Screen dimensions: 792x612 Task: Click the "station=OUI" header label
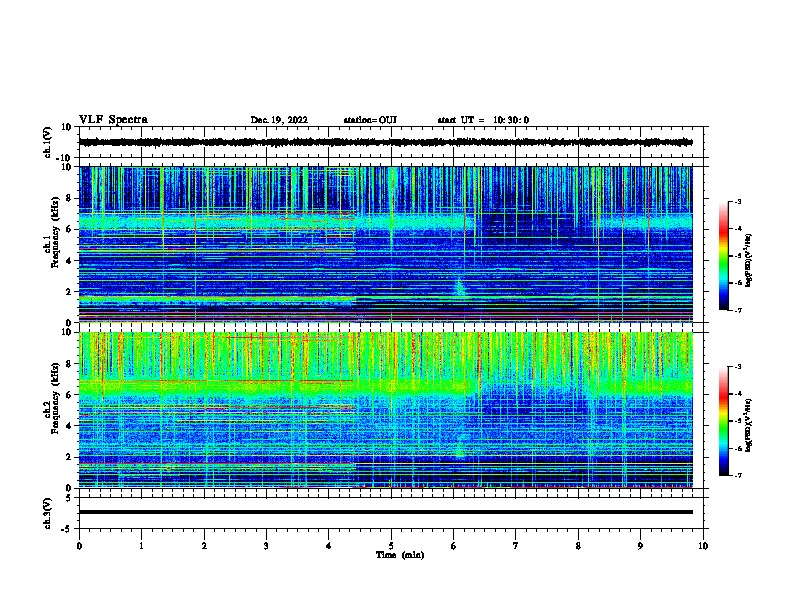click(x=370, y=120)
